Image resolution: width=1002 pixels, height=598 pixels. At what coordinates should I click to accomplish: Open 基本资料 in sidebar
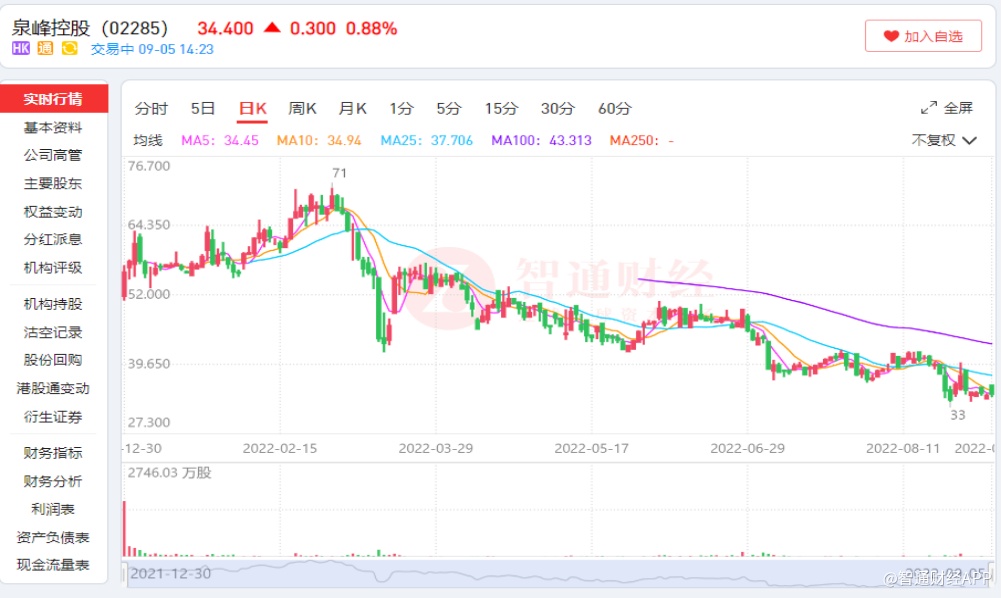pyautogui.click(x=53, y=127)
